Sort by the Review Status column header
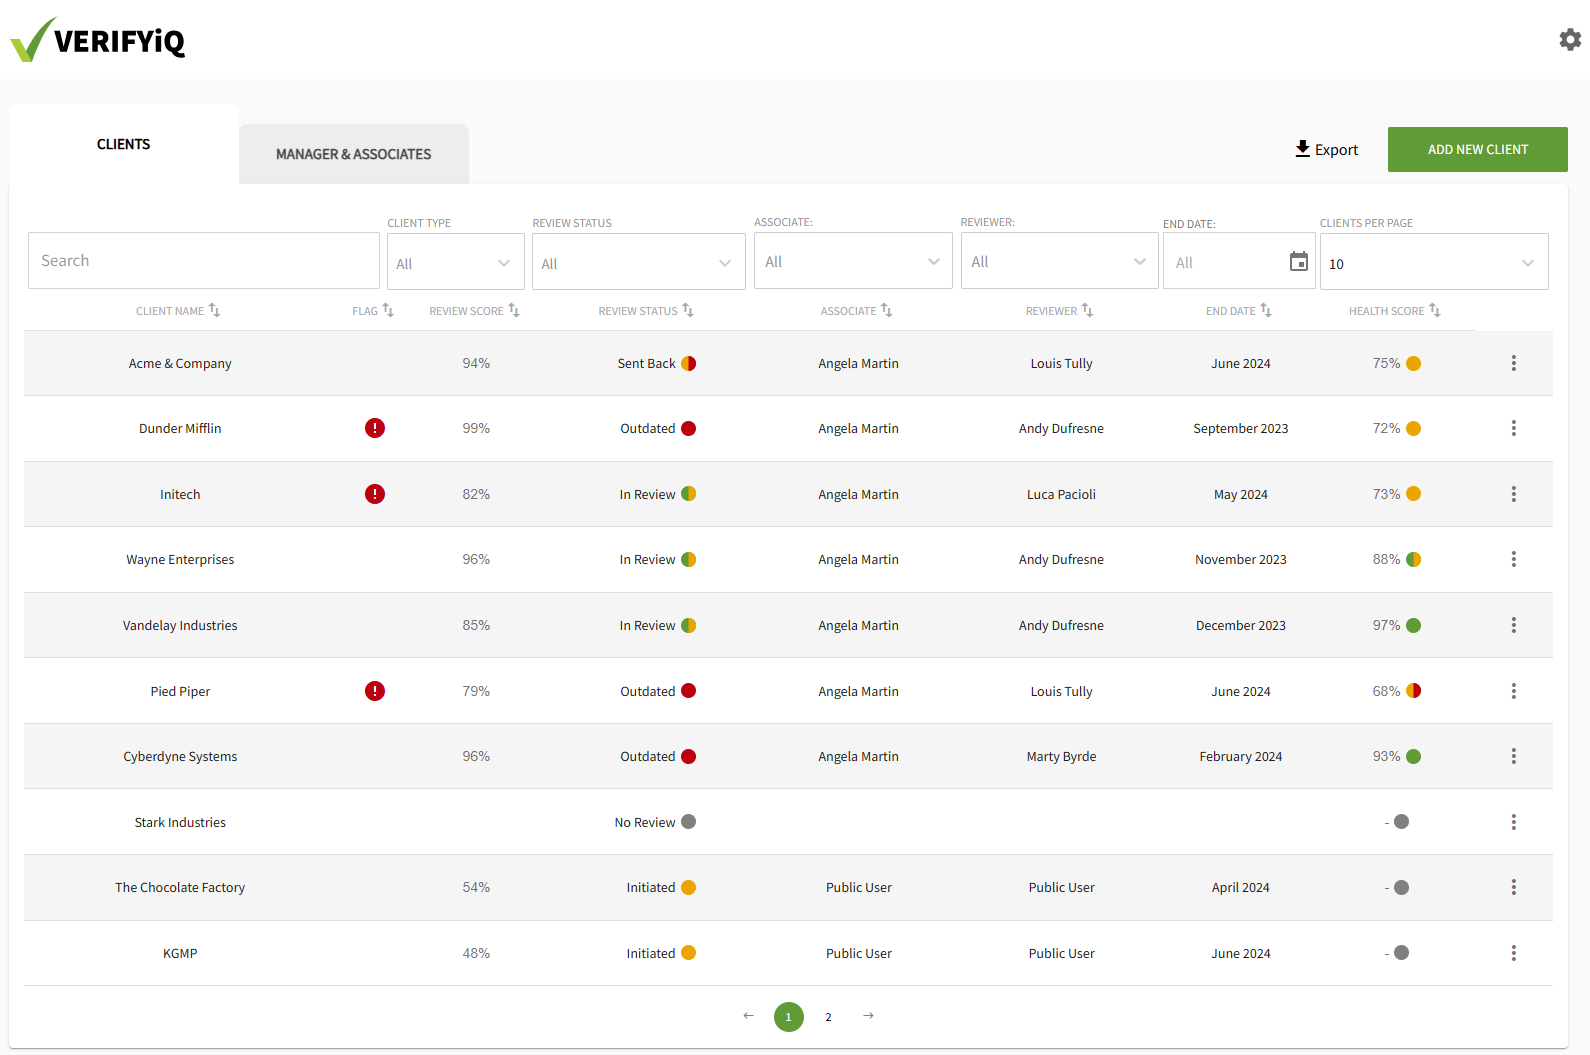Screen dimensions: 1590x1055 646,311
